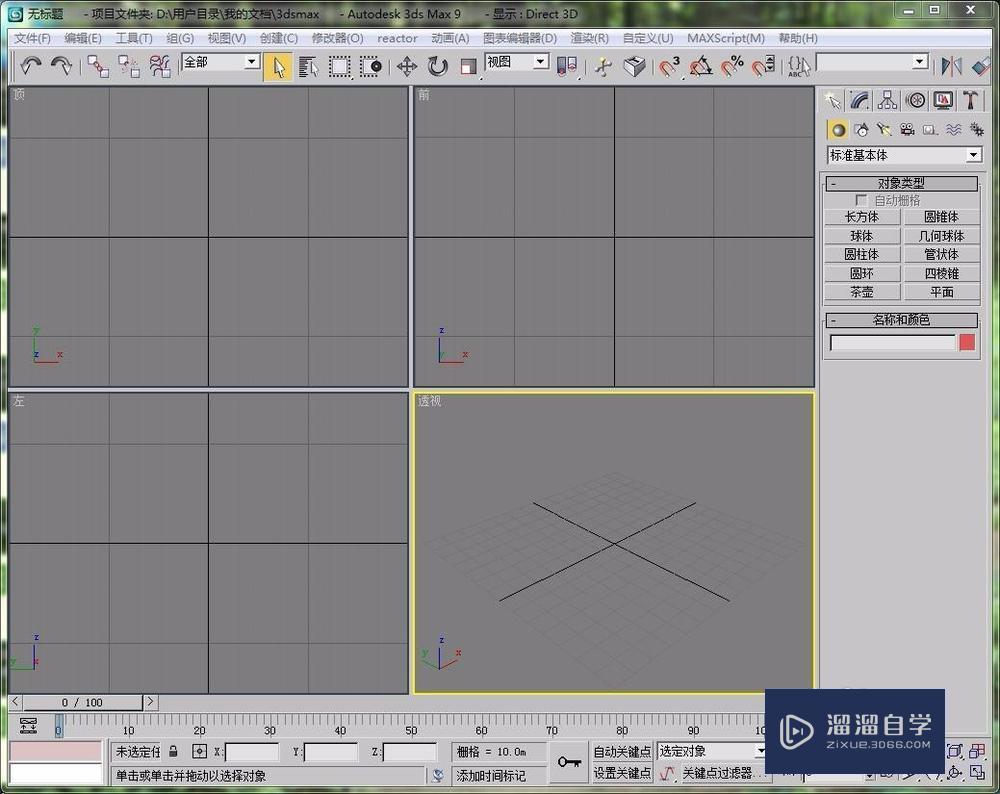Click the large Set Keys key icon
The height and width of the screenshot is (794, 1000).
(x=569, y=762)
